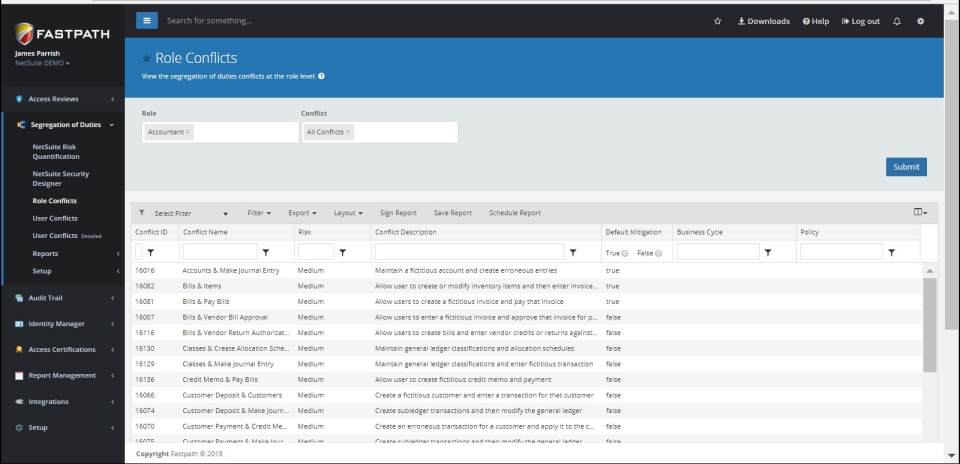Click the table's vertical scrollbar thumb

[929, 324]
